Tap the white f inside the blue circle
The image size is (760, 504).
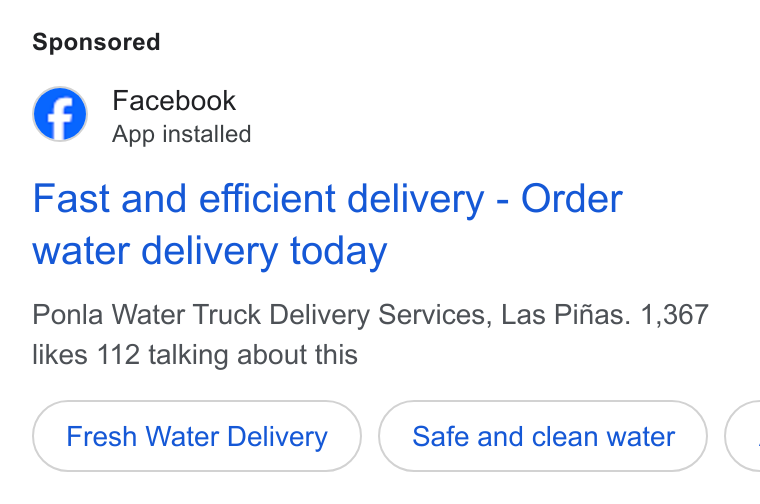tap(60, 116)
